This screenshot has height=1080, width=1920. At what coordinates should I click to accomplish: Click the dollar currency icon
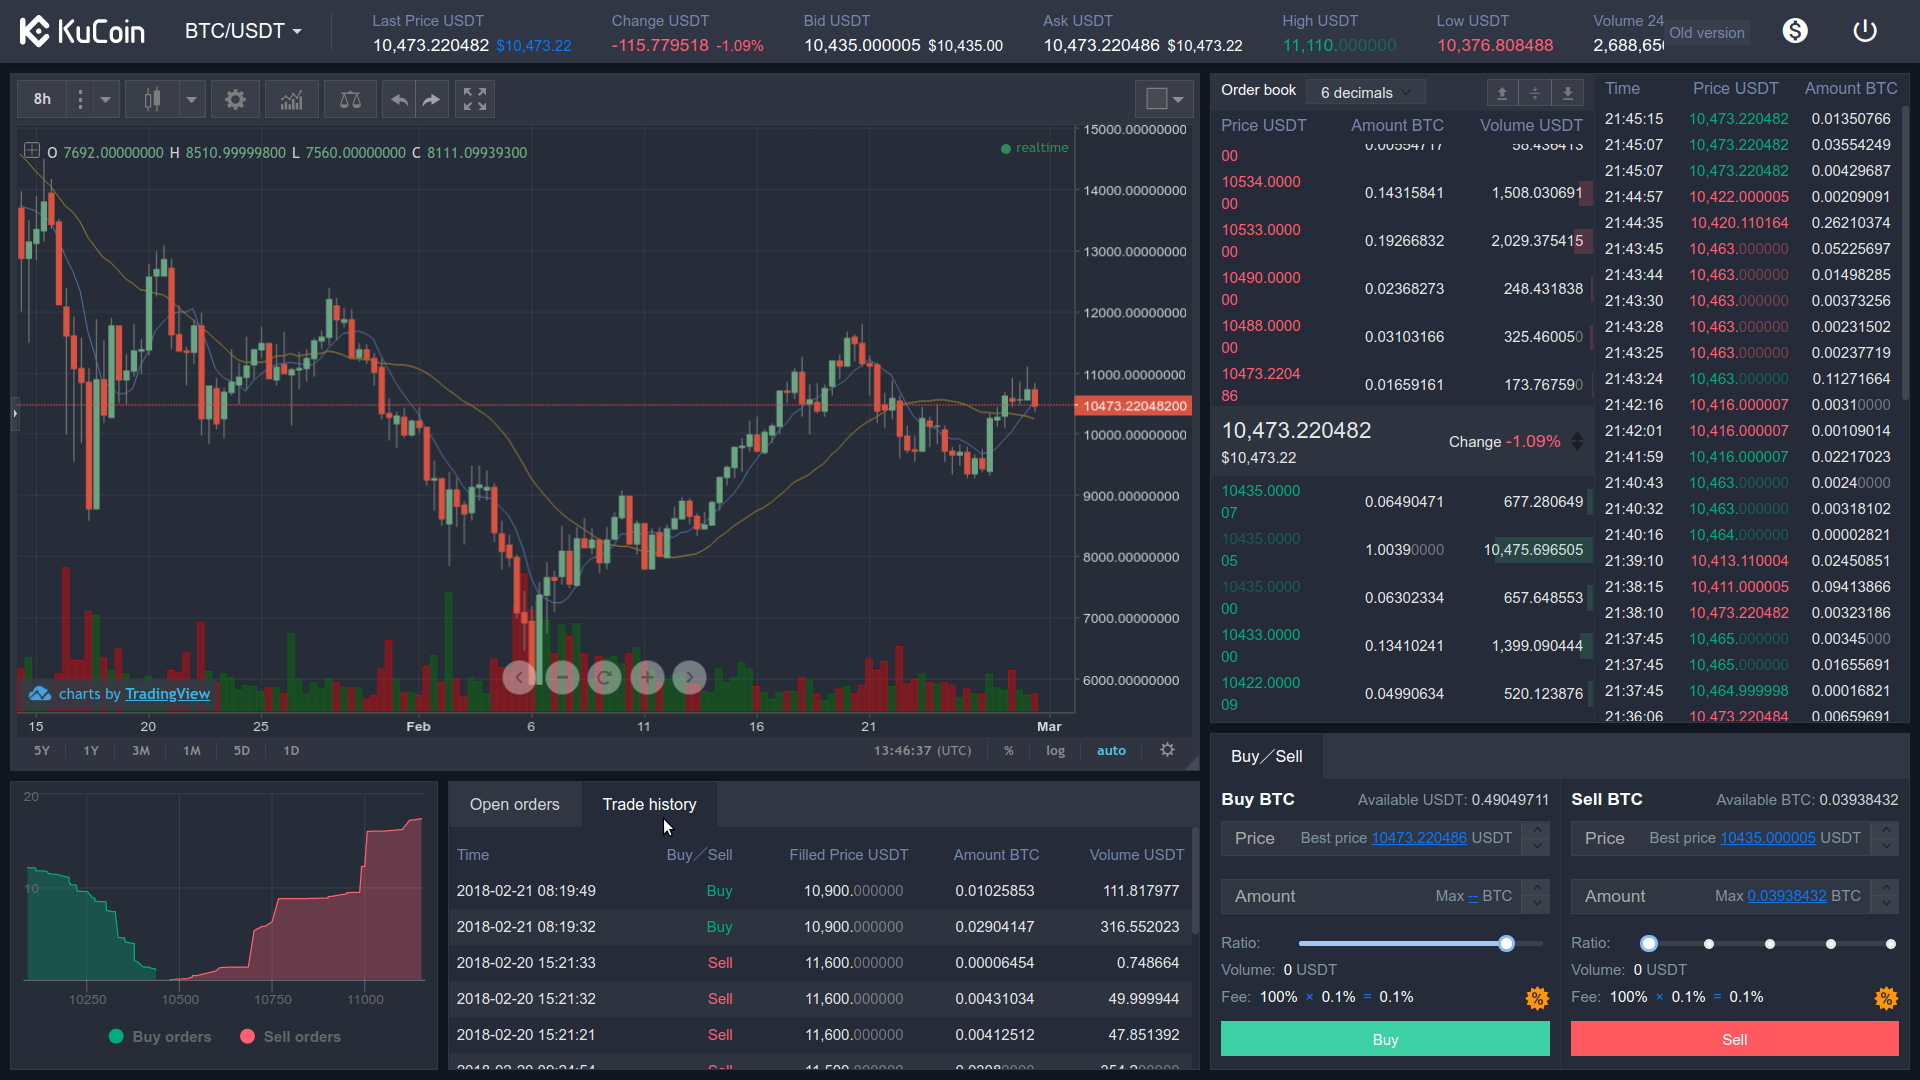tap(1795, 31)
